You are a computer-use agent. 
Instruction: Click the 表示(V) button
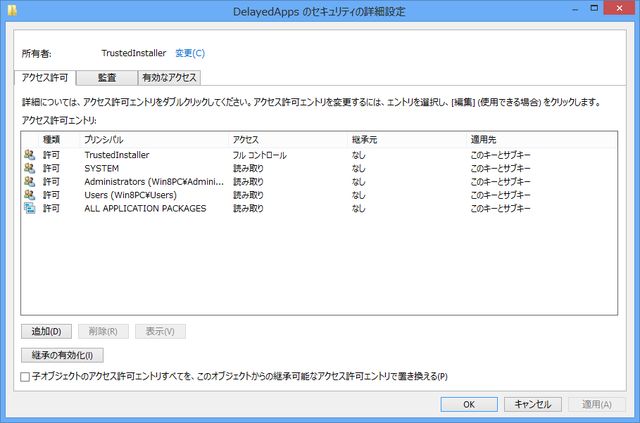[x=160, y=331]
